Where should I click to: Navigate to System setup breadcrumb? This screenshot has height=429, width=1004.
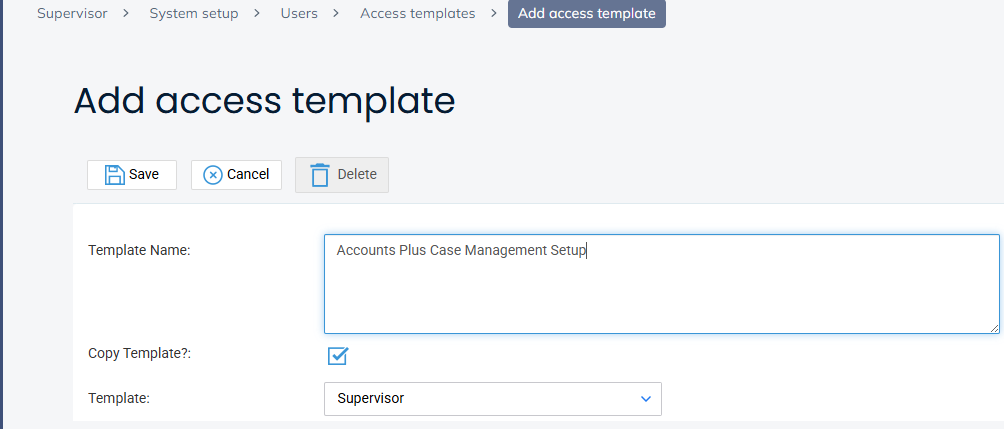[194, 14]
